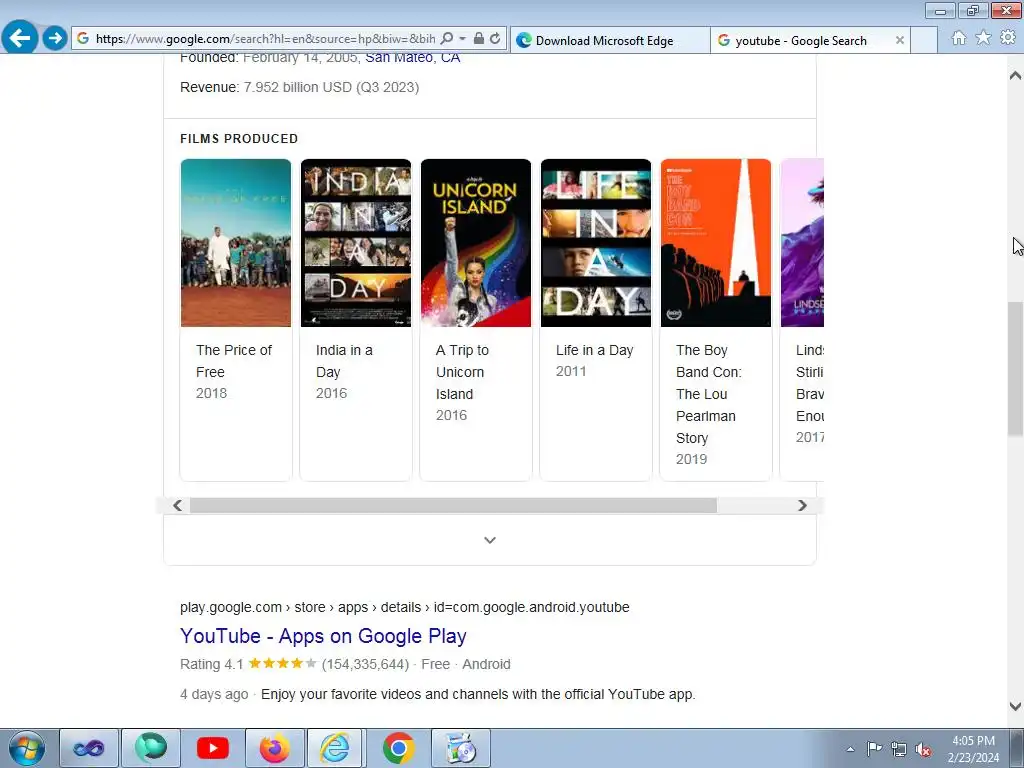Click the Life in a Day title
The image size is (1024, 768).
click(594, 350)
